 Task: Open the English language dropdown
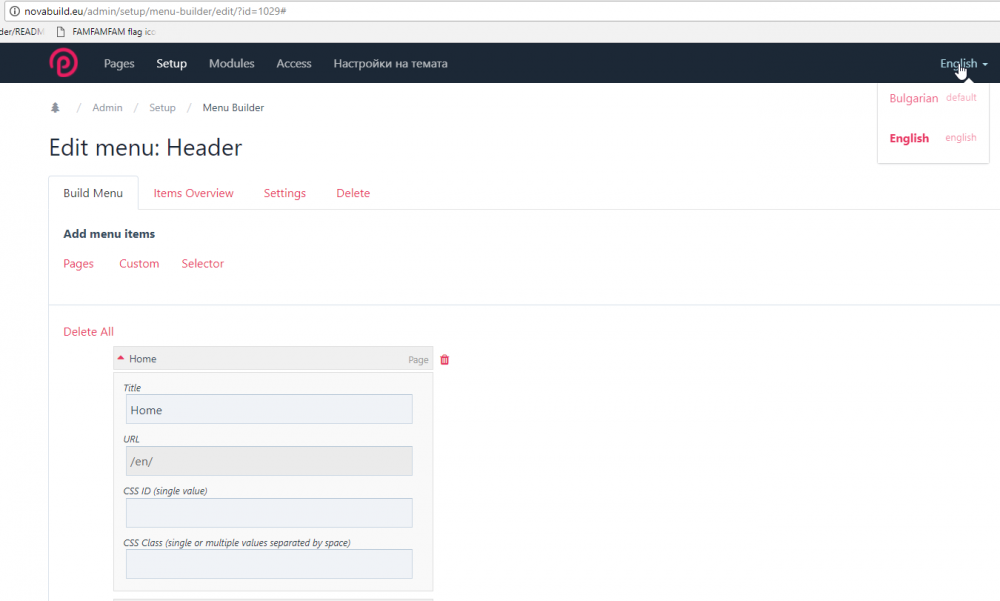click(957, 63)
